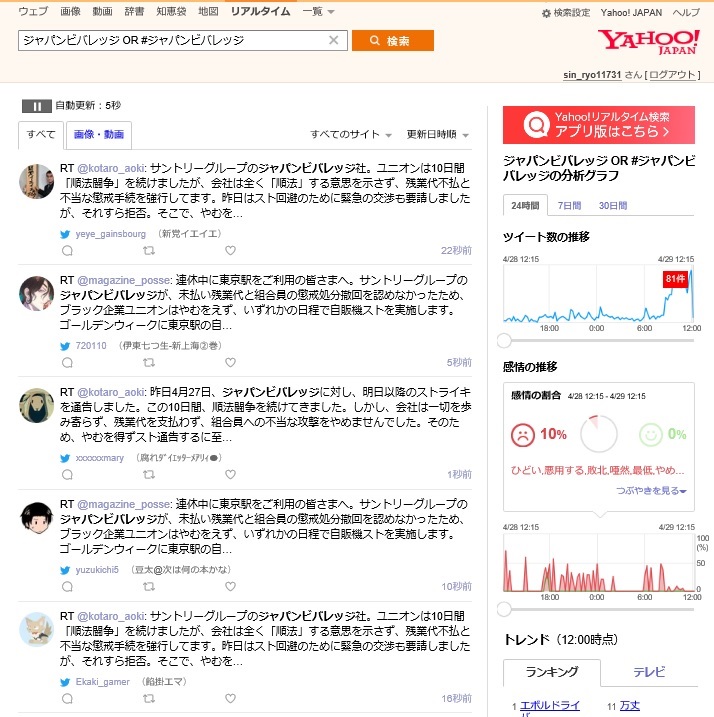Select the ウェブ search tab

[33, 11]
